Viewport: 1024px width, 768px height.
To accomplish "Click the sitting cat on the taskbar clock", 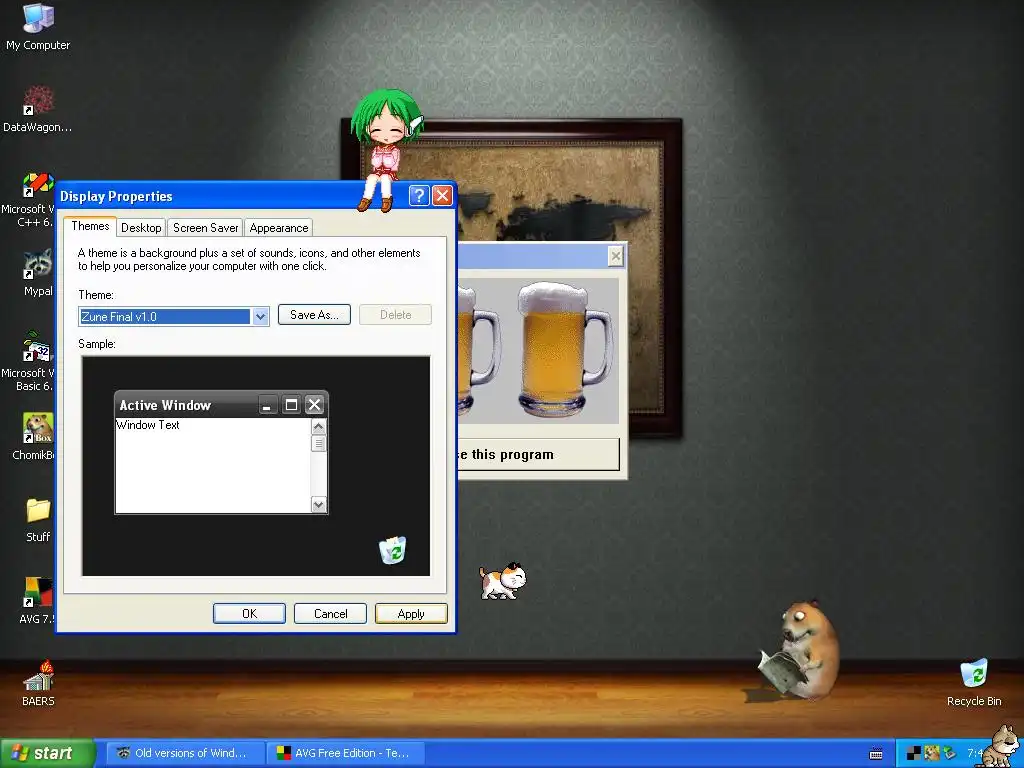I will [x=1002, y=746].
